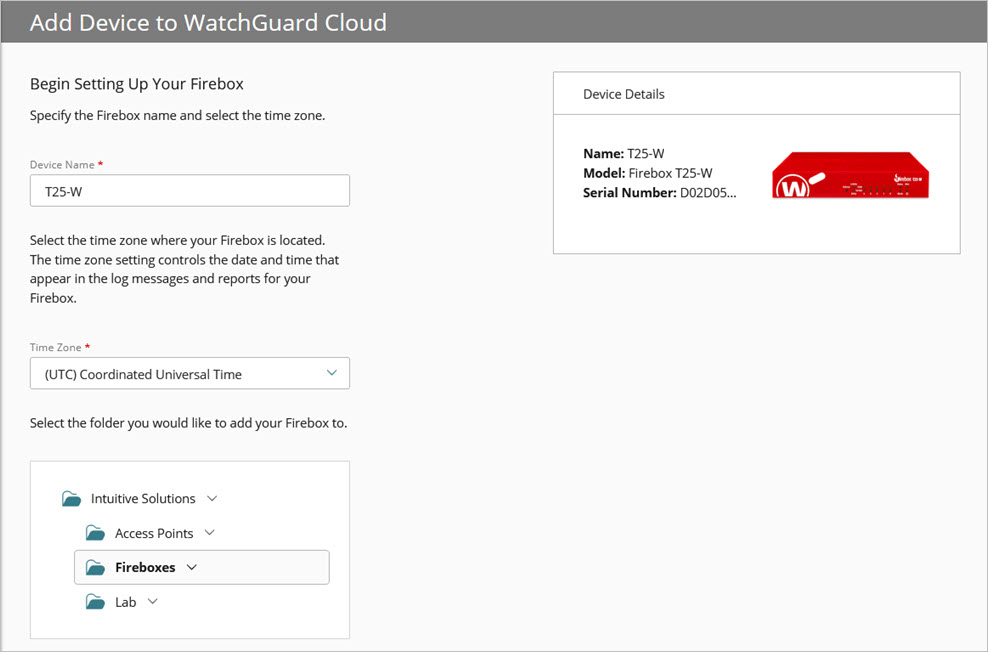Click the Time Zone field label
The width and height of the screenshot is (988, 652).
tap(60, 347)
